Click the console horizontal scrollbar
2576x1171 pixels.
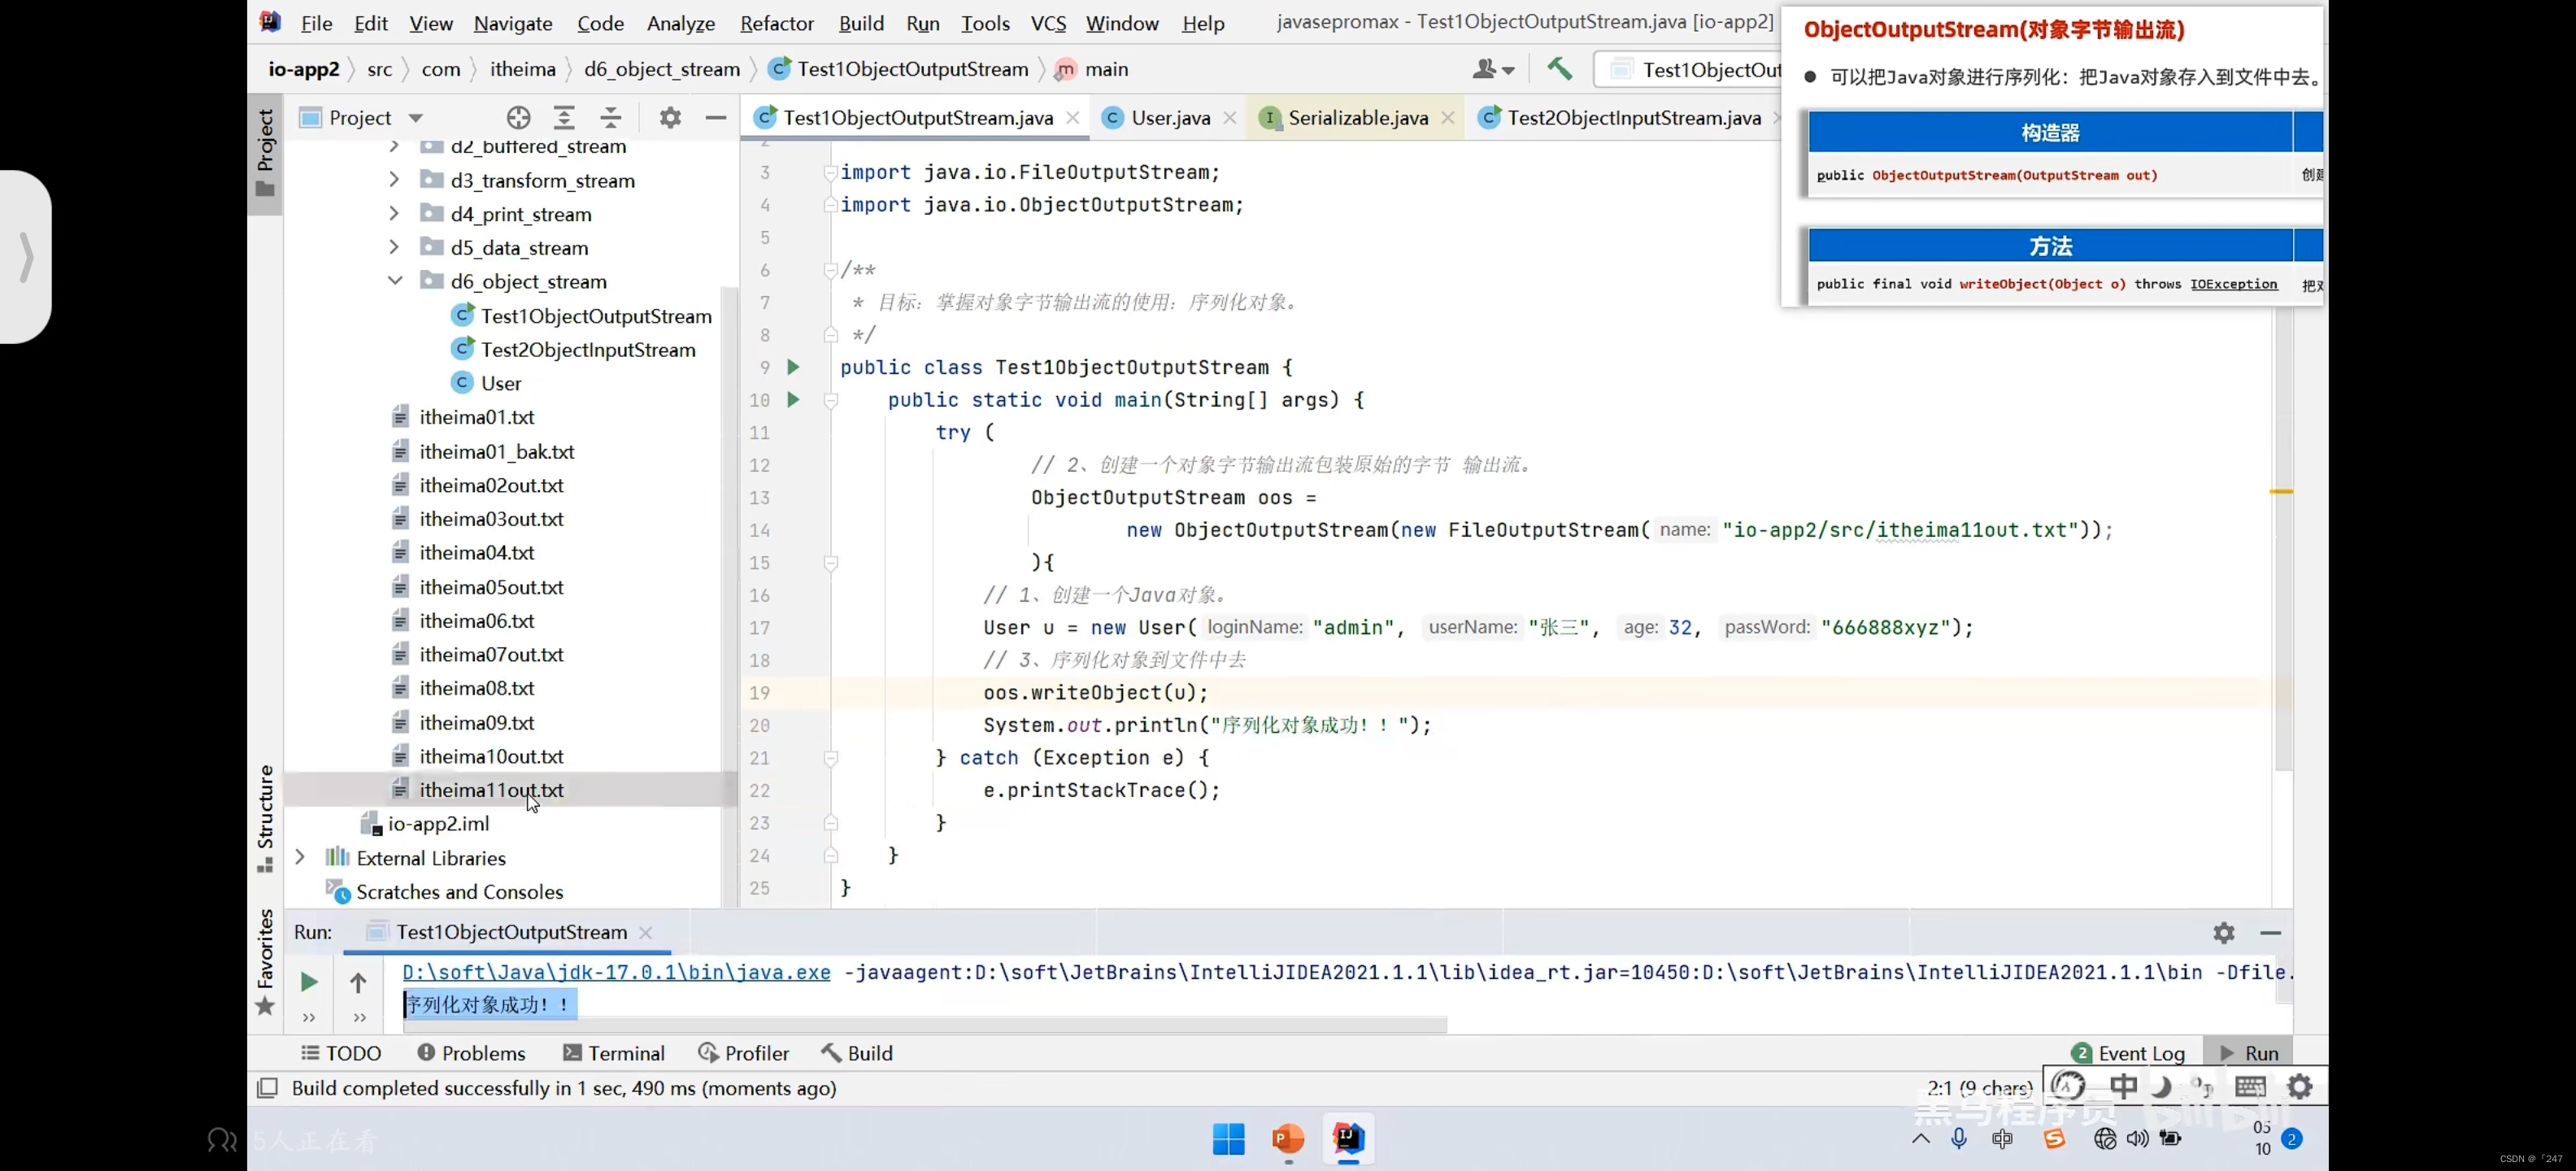pyautogui.click(x=925, y=1025)
